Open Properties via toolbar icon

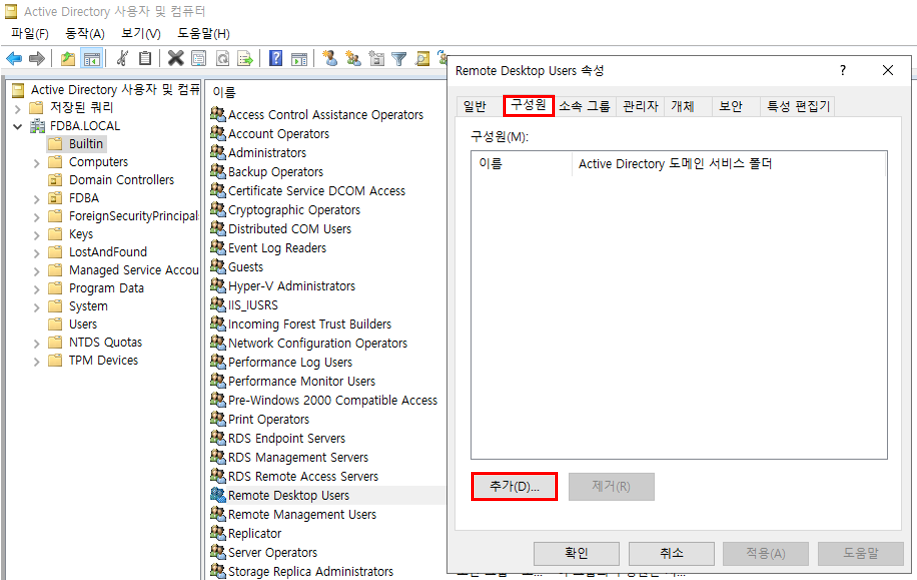point(199,58)
